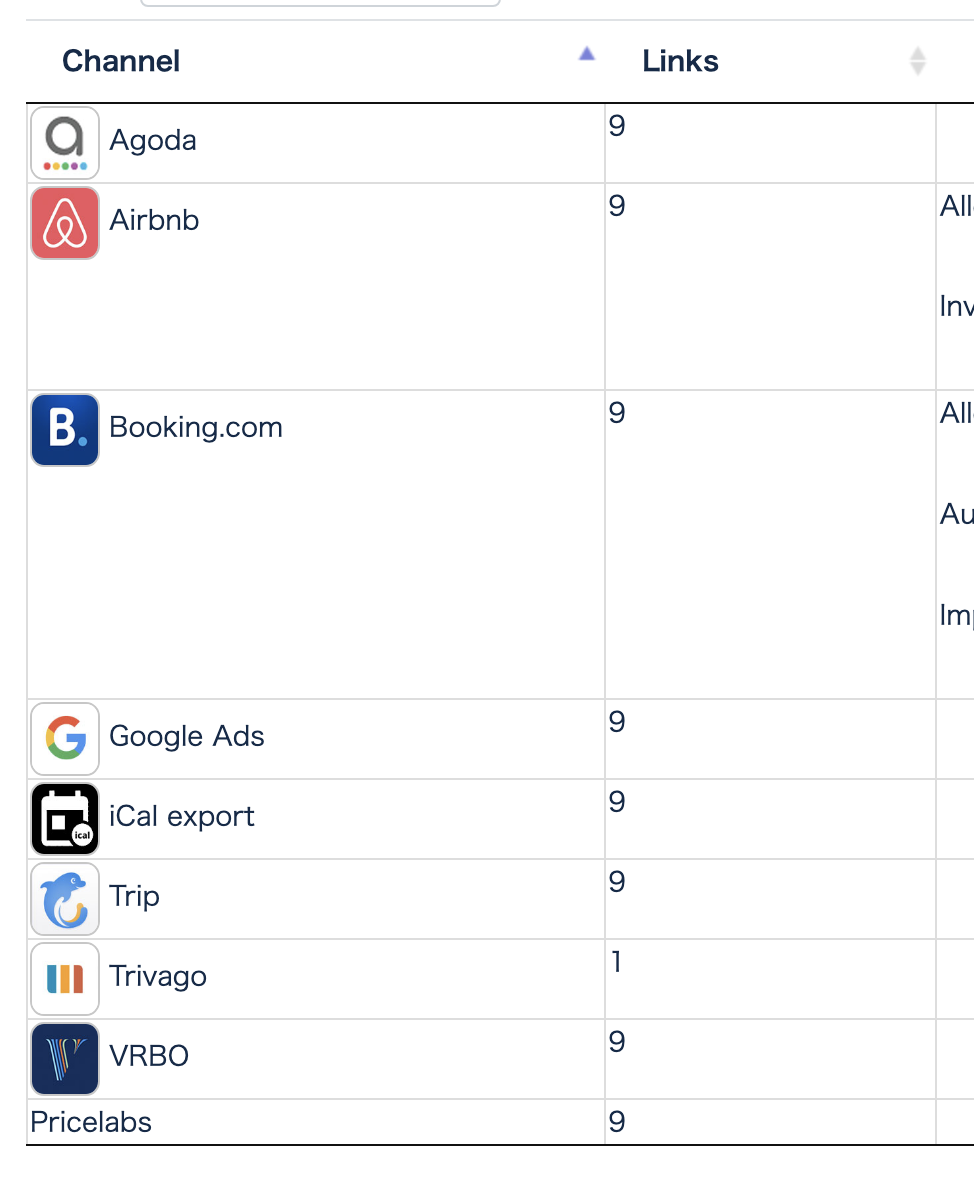Click the Airbnb logo icon

[x=64, y=222]
